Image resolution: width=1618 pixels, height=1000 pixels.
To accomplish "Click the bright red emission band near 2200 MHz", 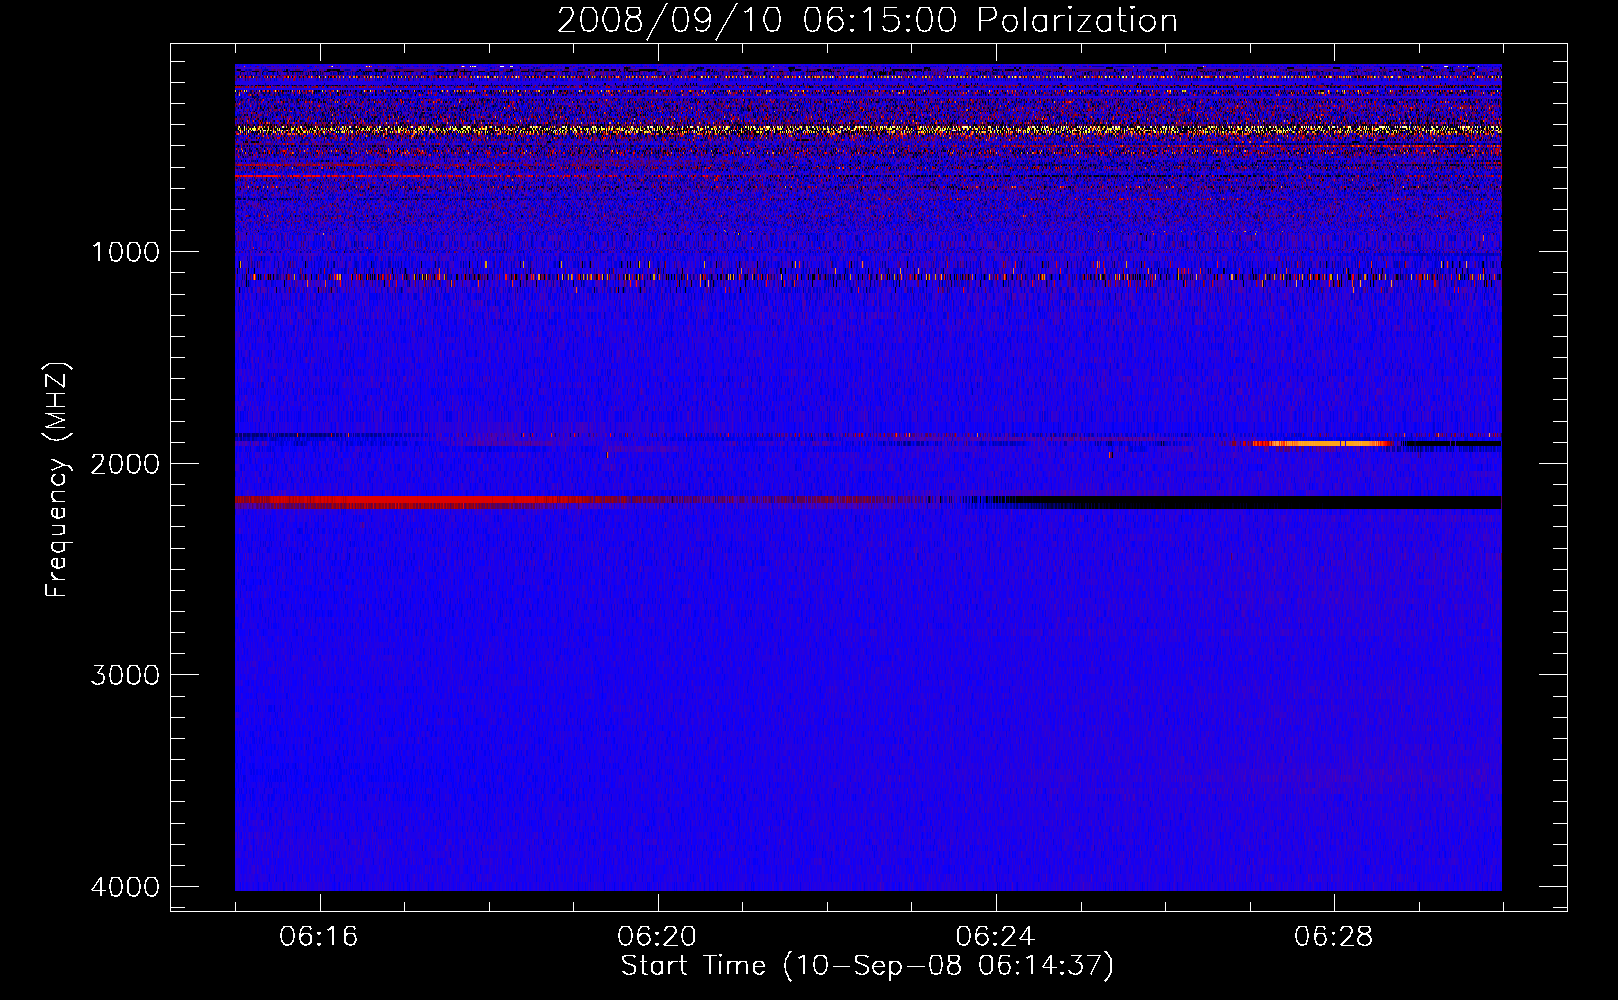I will [420, 501].
